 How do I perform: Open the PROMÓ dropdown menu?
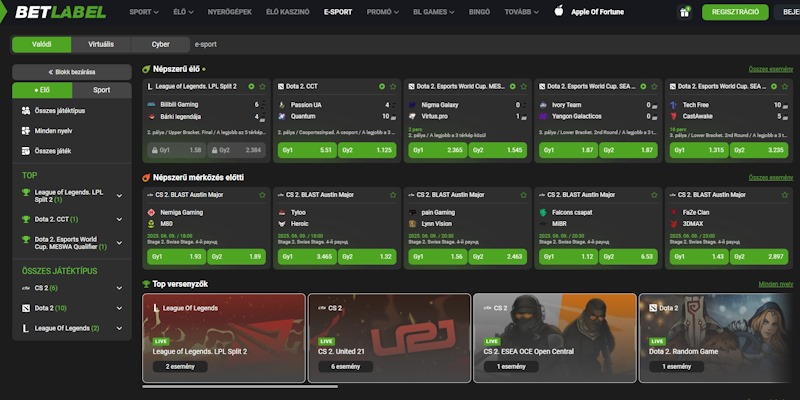tap(383, 12)
